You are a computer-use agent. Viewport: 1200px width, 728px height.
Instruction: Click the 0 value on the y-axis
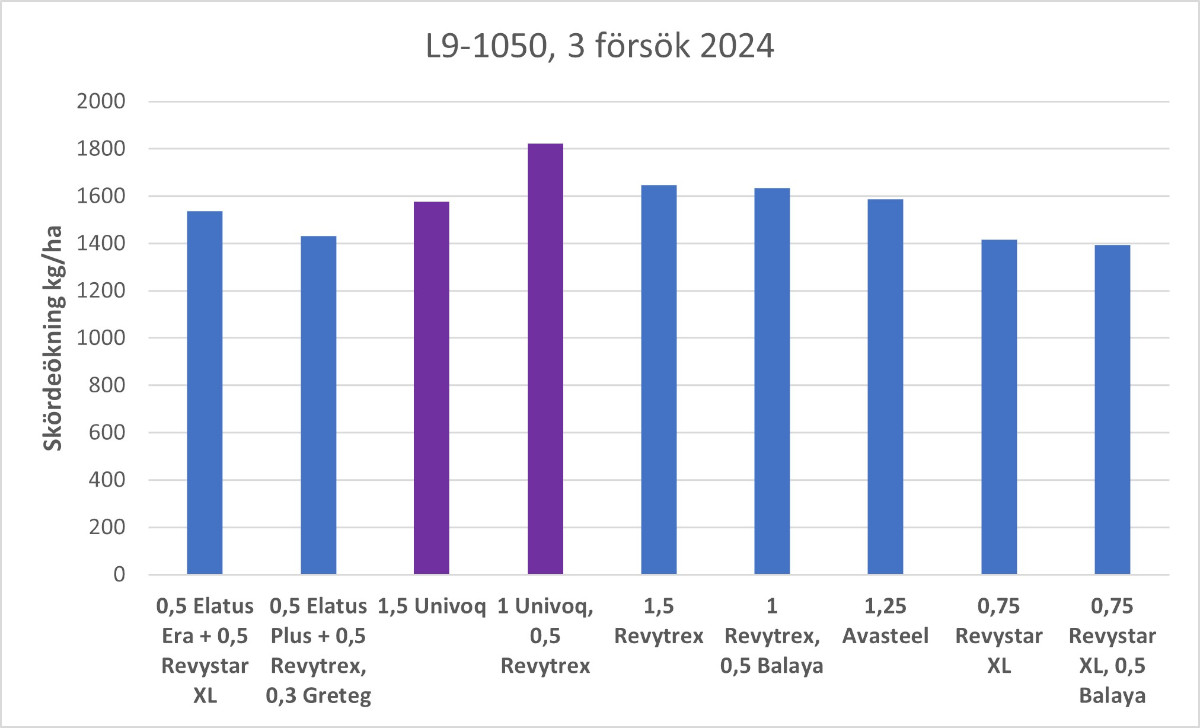point(119,575)
